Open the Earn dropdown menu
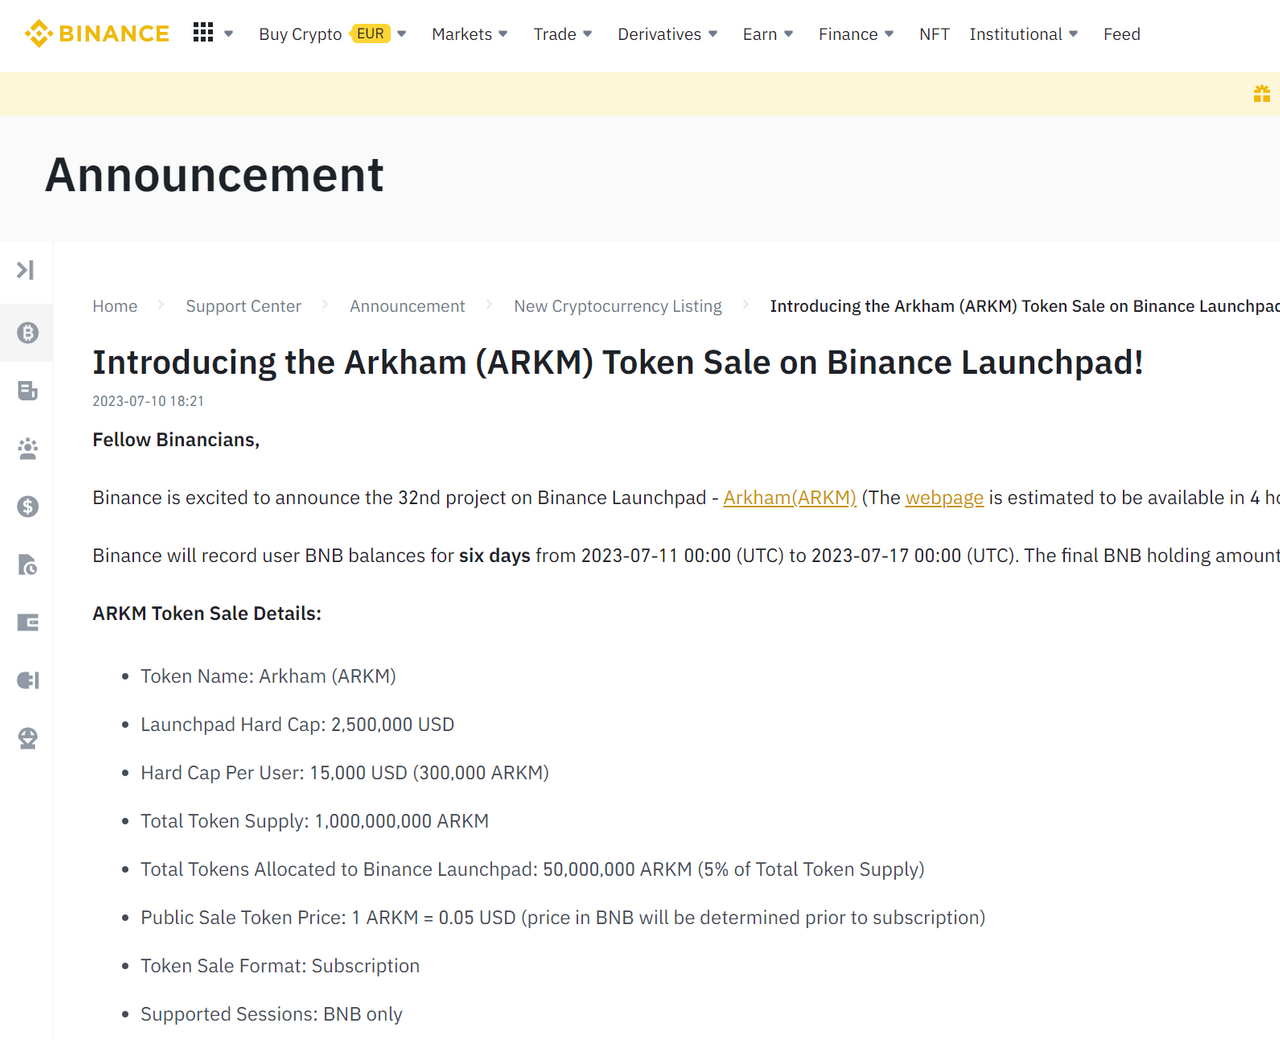Image resolution: width=1280 pixels, height=1040 pixels. point(768,34)
